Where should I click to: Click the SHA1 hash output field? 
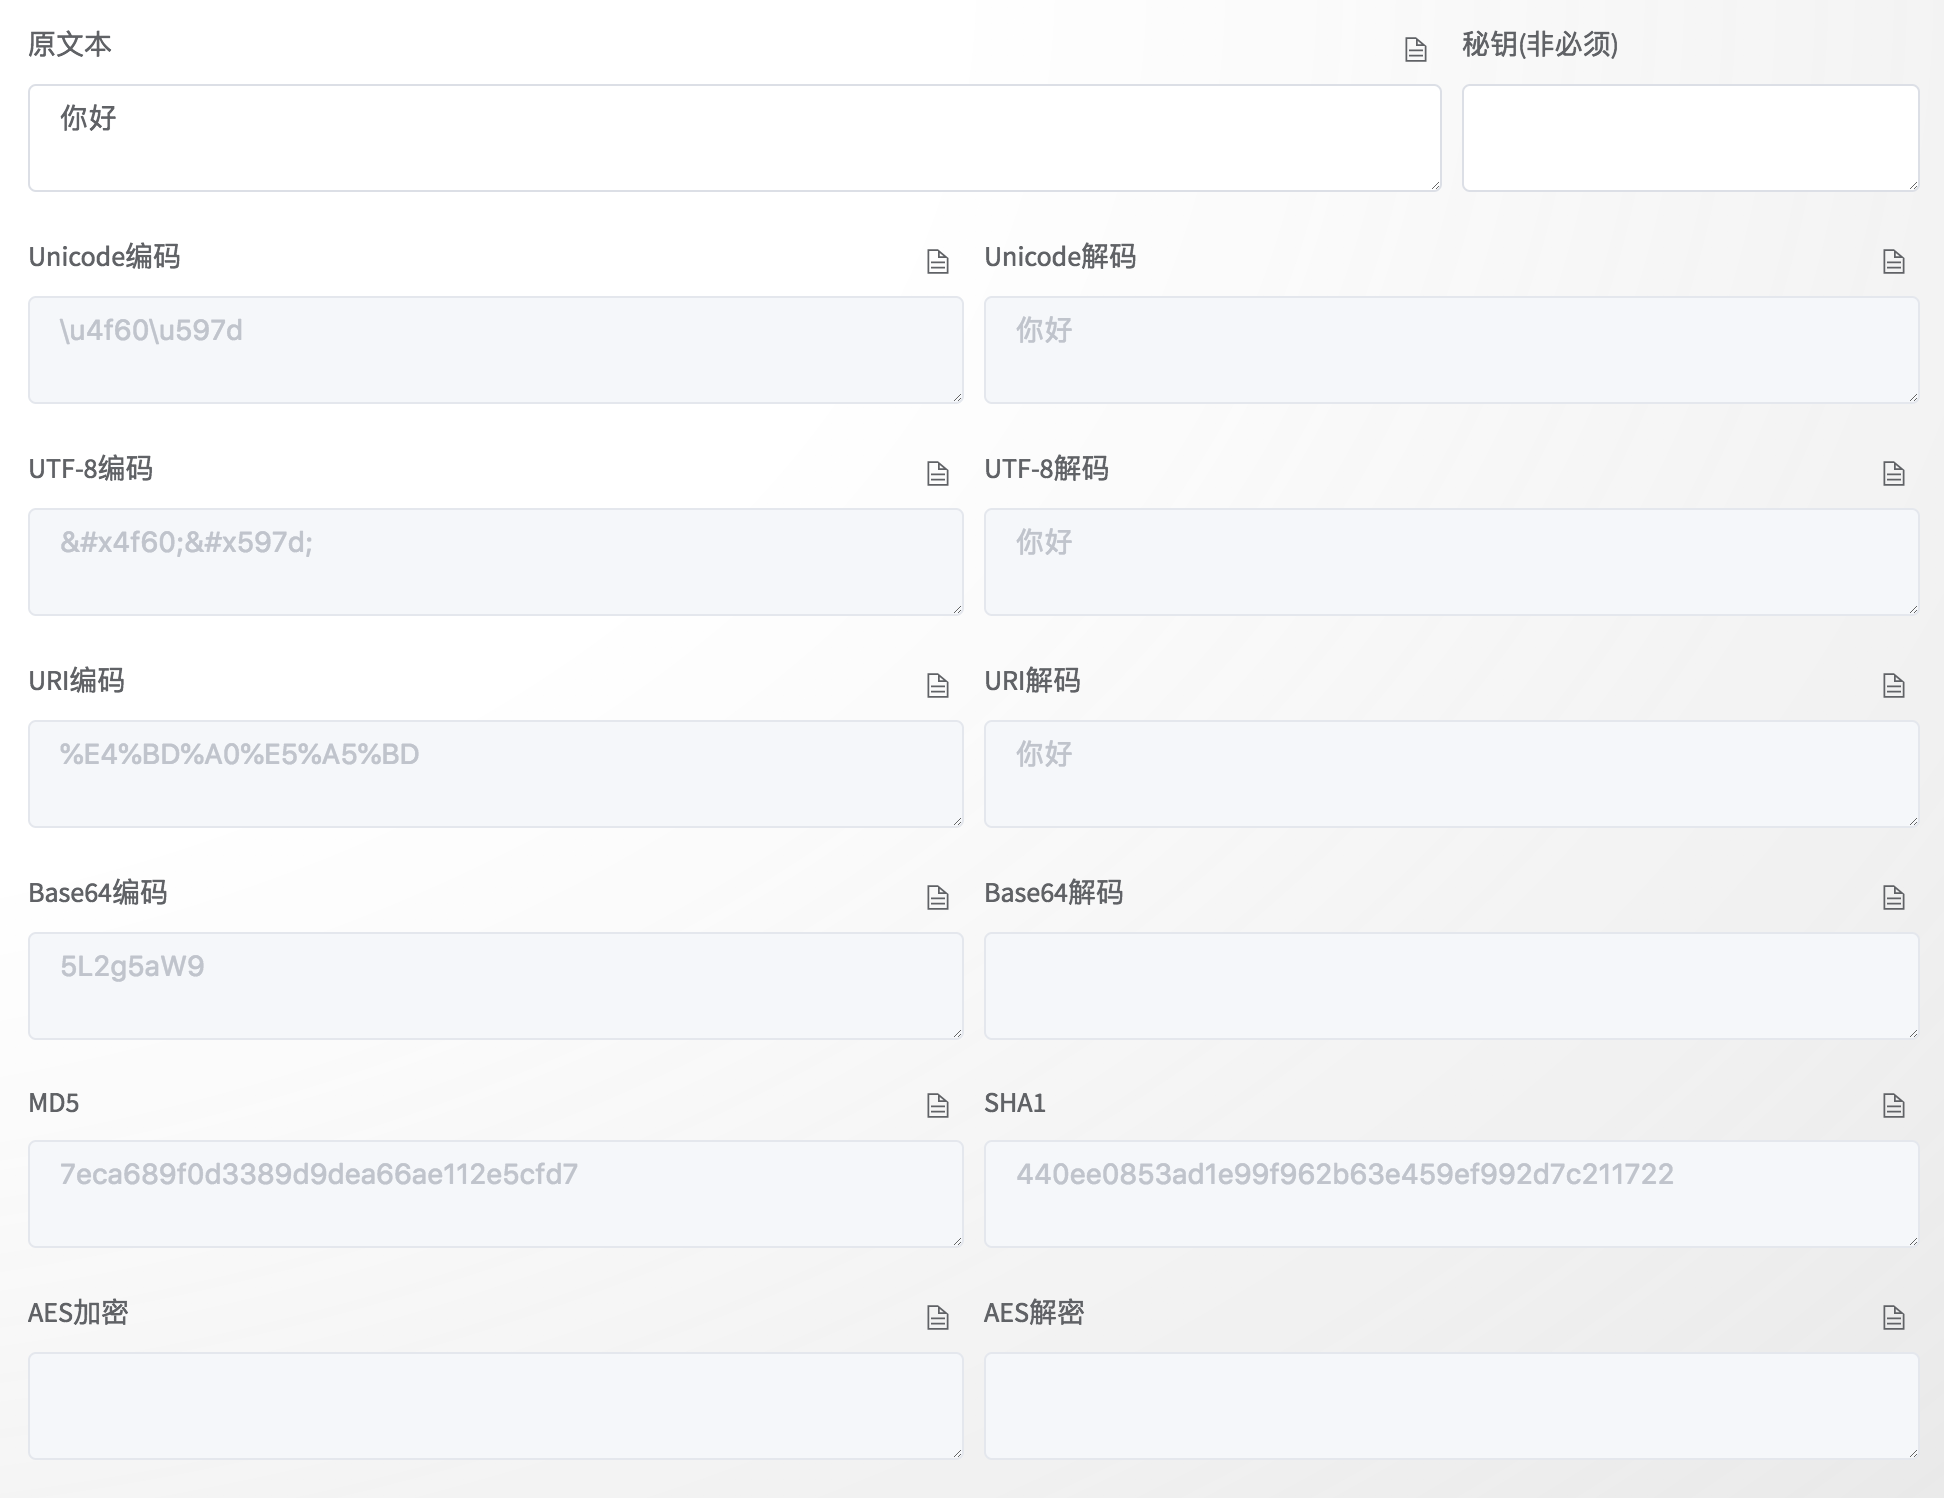pyautogui.click(x=1450, y=1194)
